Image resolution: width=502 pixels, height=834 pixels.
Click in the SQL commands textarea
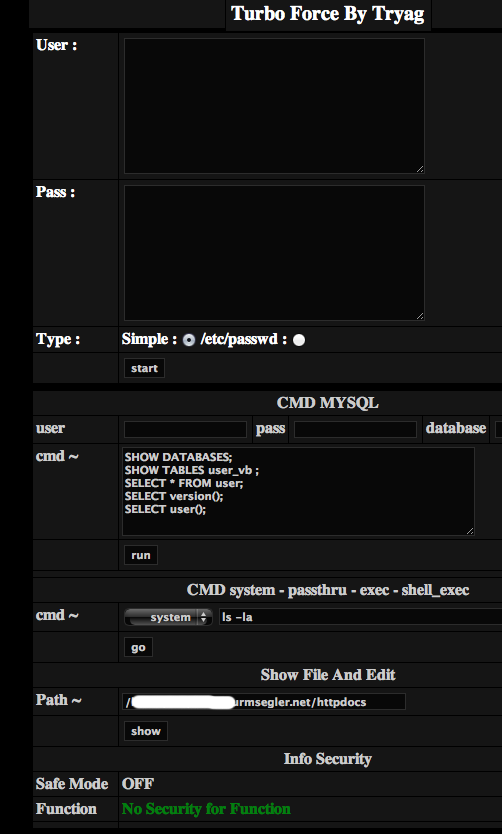[x=298, y=491]
